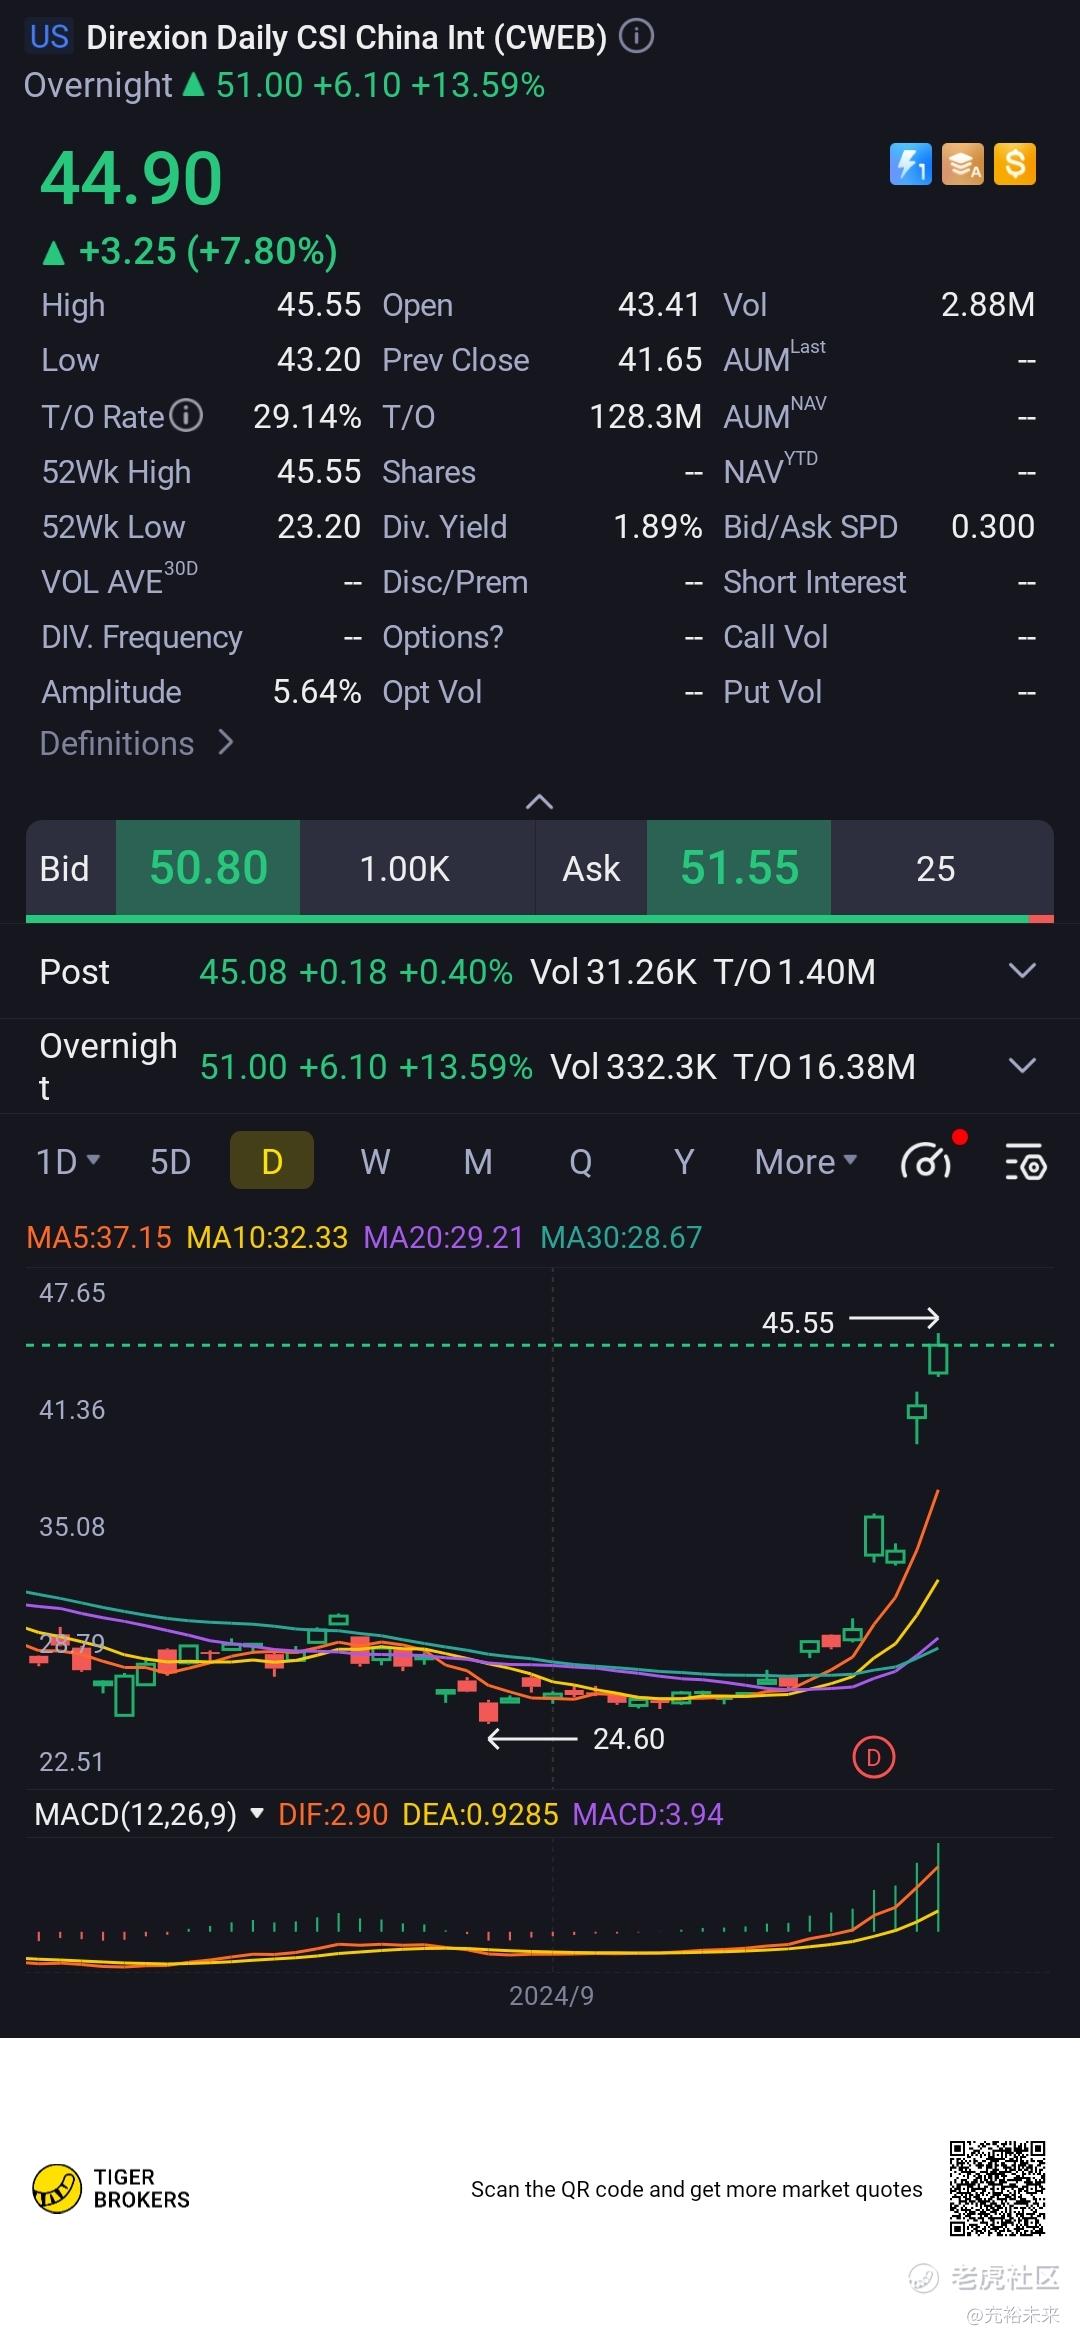
Task: Tap the DIF:2.90 value
Action: coord(333,1814)
